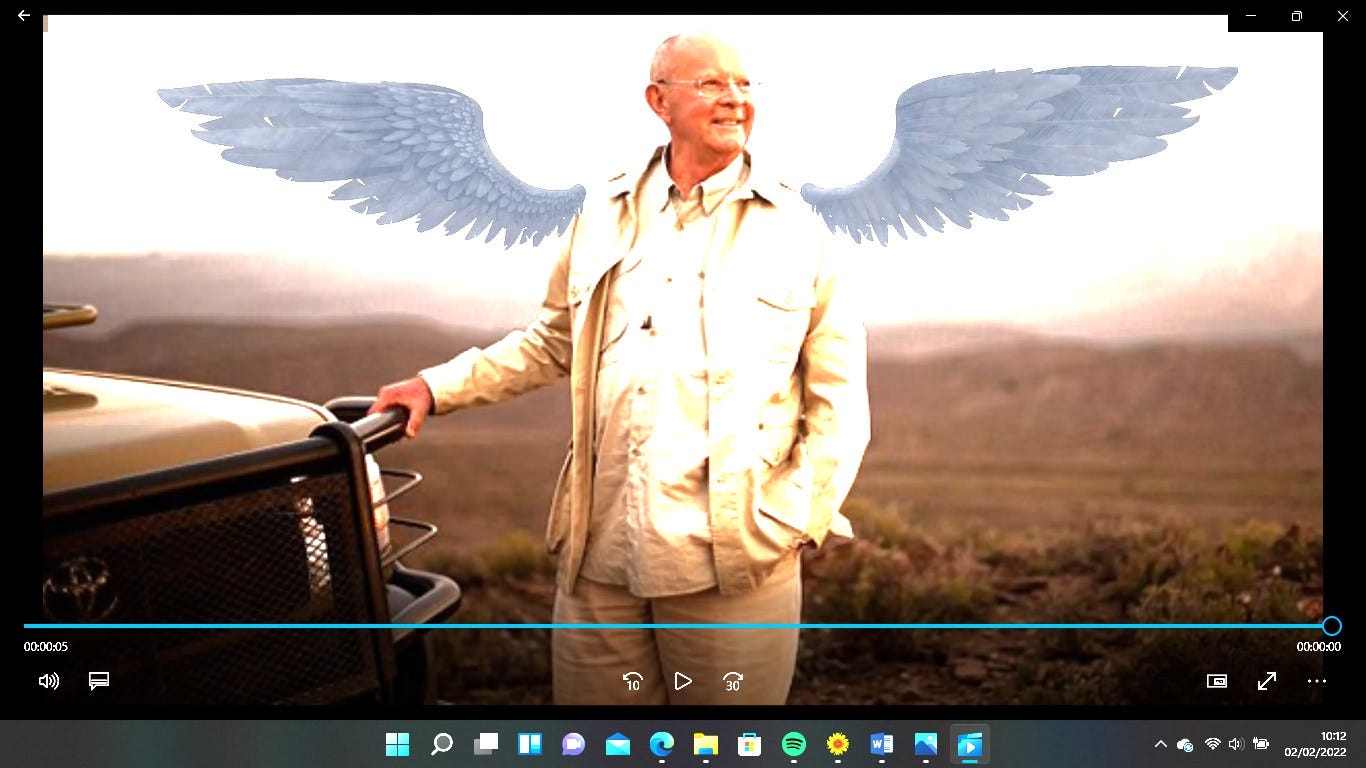Open Microsoft Edge from taskbar
This screenshot has height=768, width=1366.
(x=662, y=744)
